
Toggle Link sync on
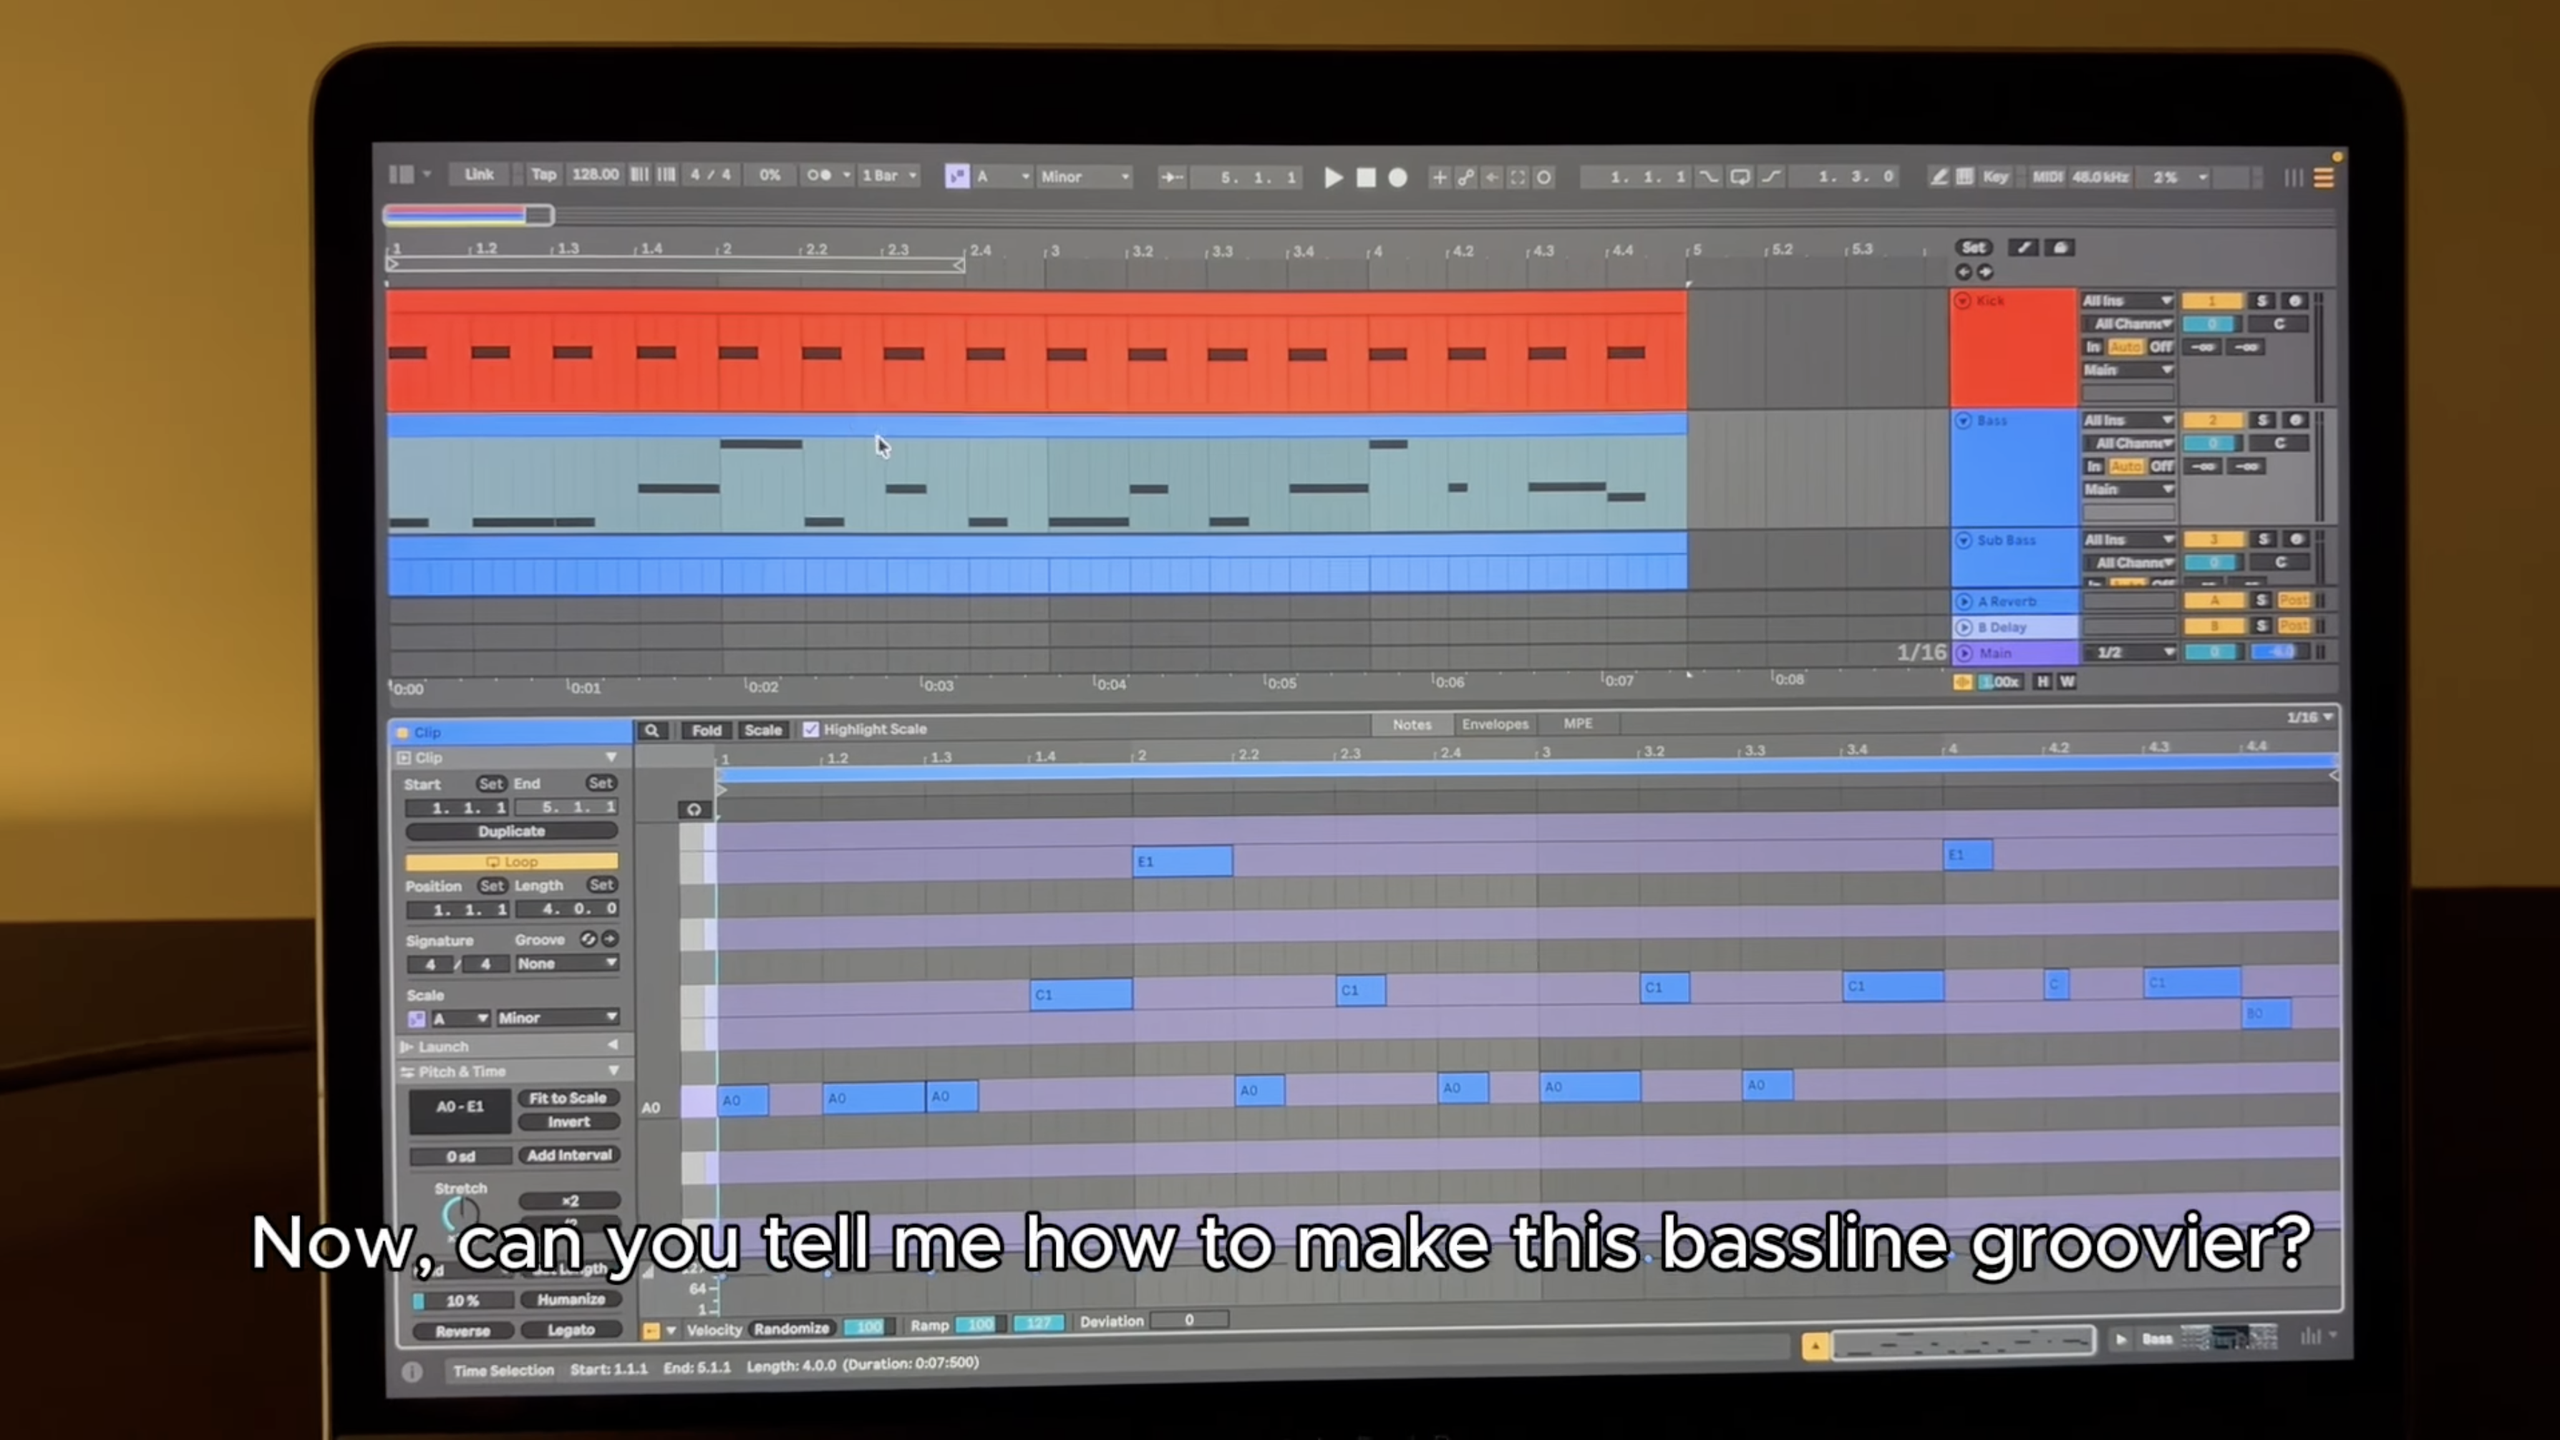point(480,174)
